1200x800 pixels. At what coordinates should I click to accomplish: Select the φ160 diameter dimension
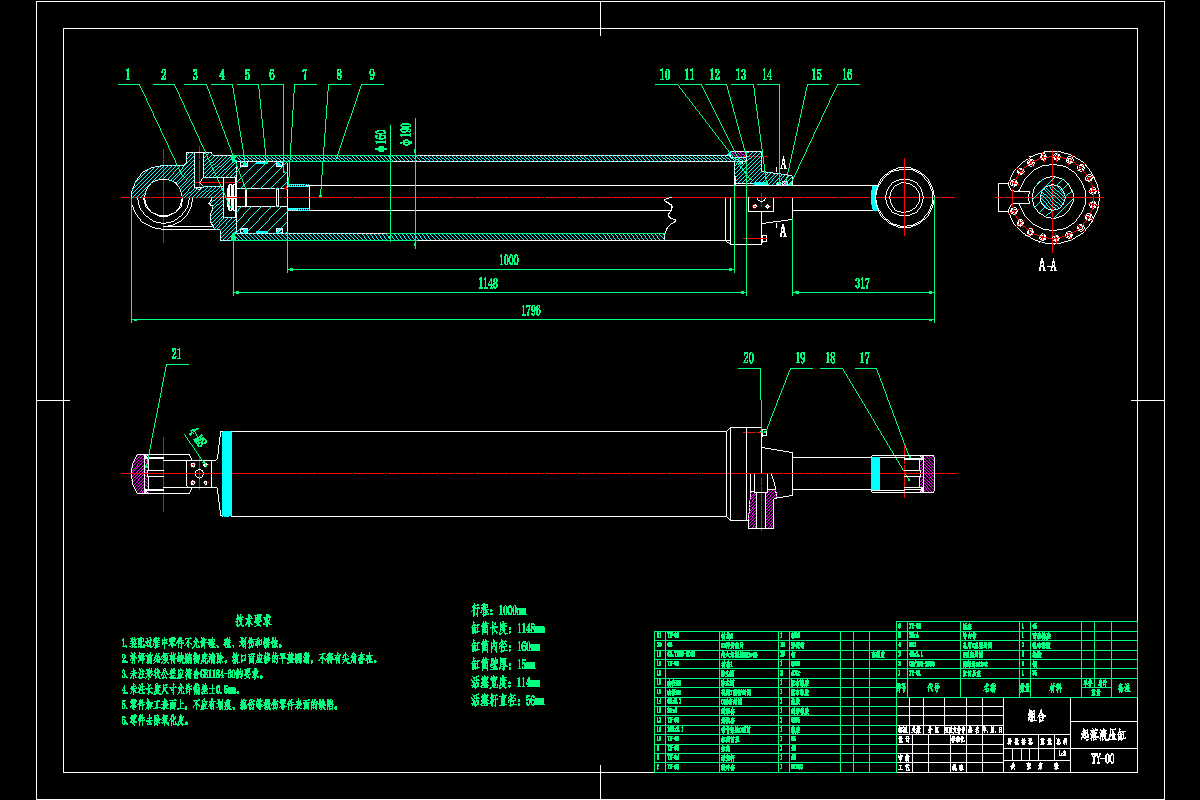coord(381,139)
